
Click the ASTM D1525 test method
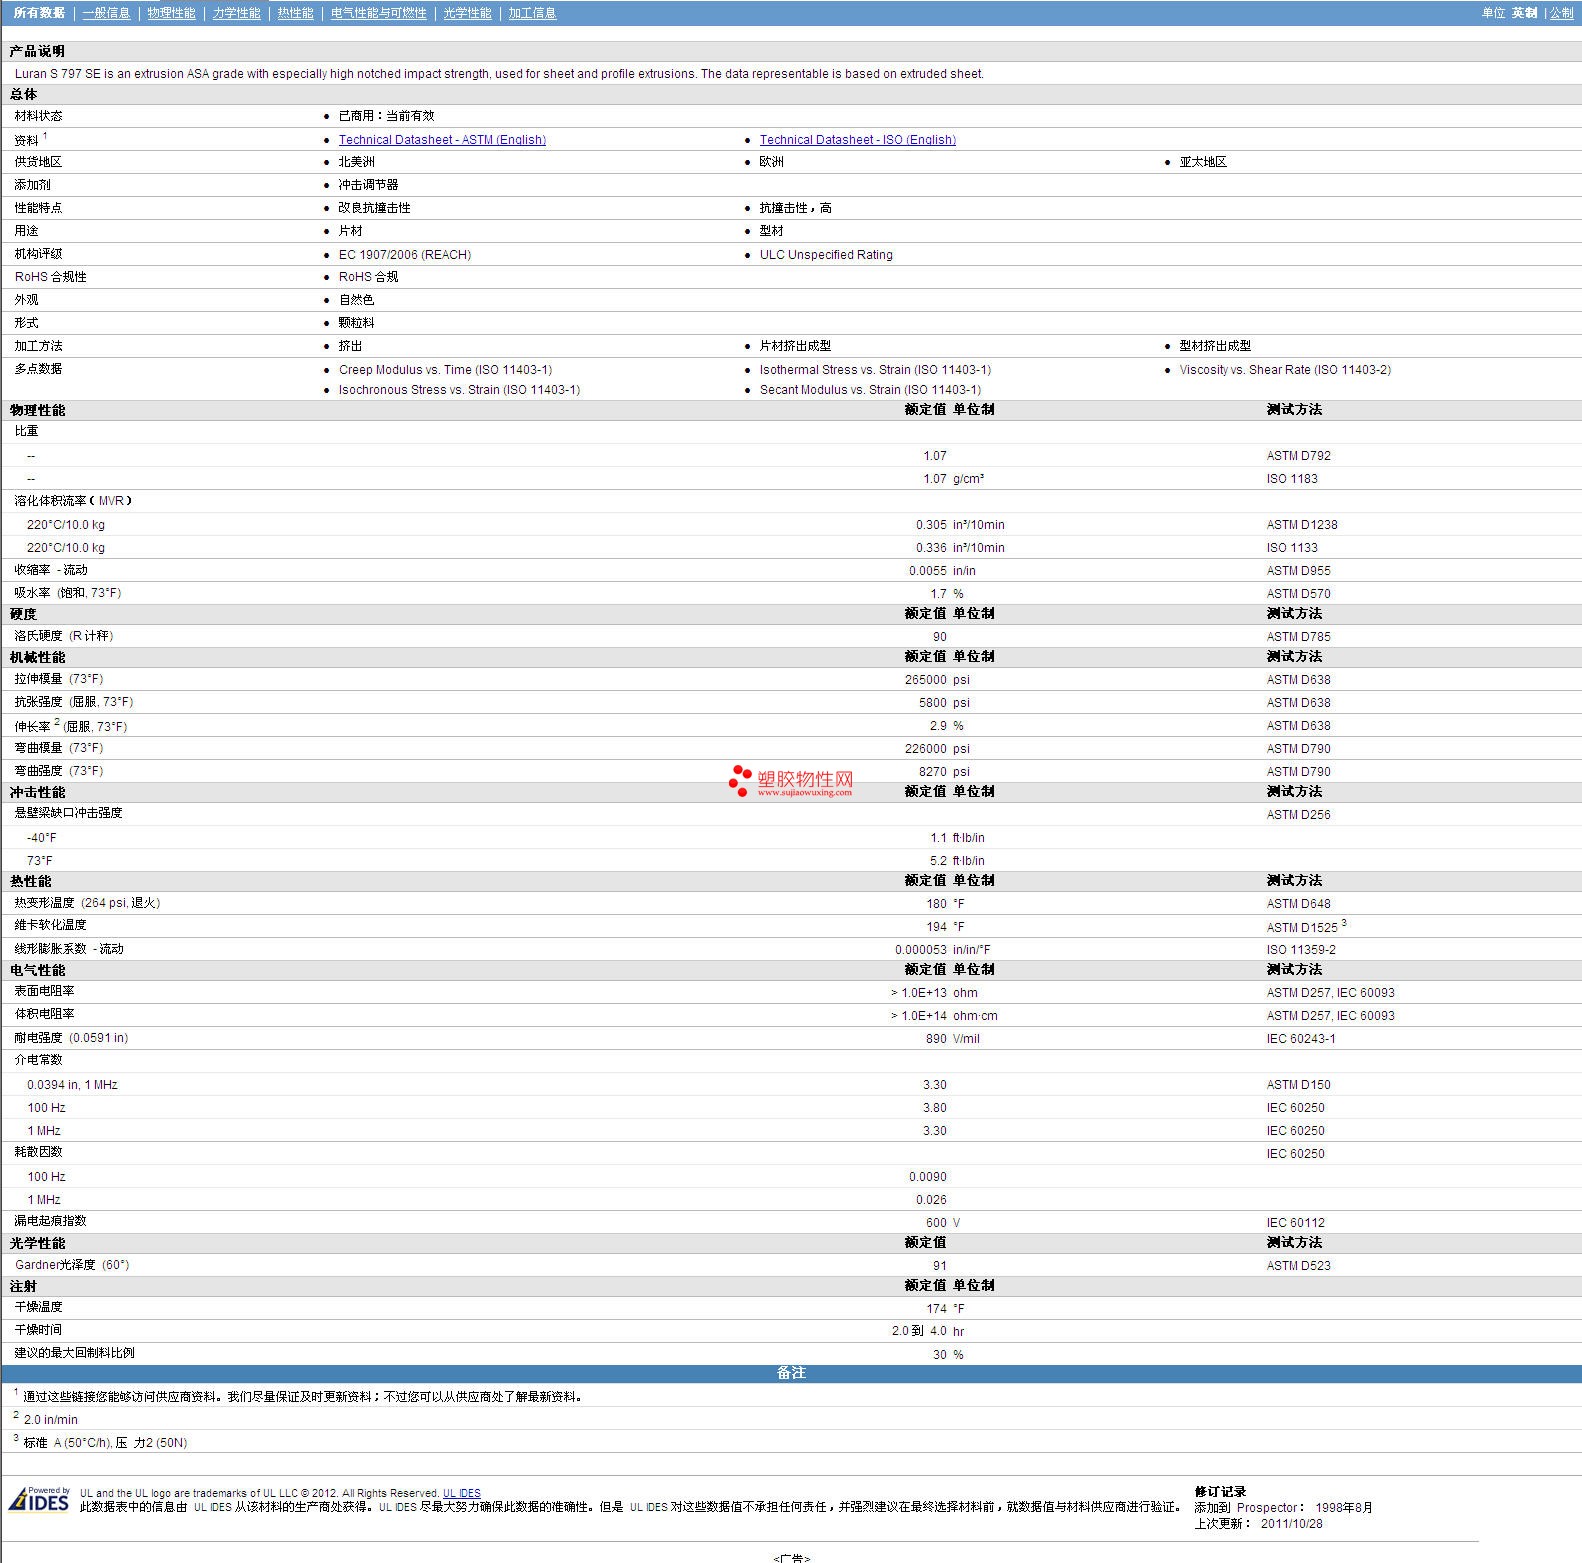[1301, 928]
